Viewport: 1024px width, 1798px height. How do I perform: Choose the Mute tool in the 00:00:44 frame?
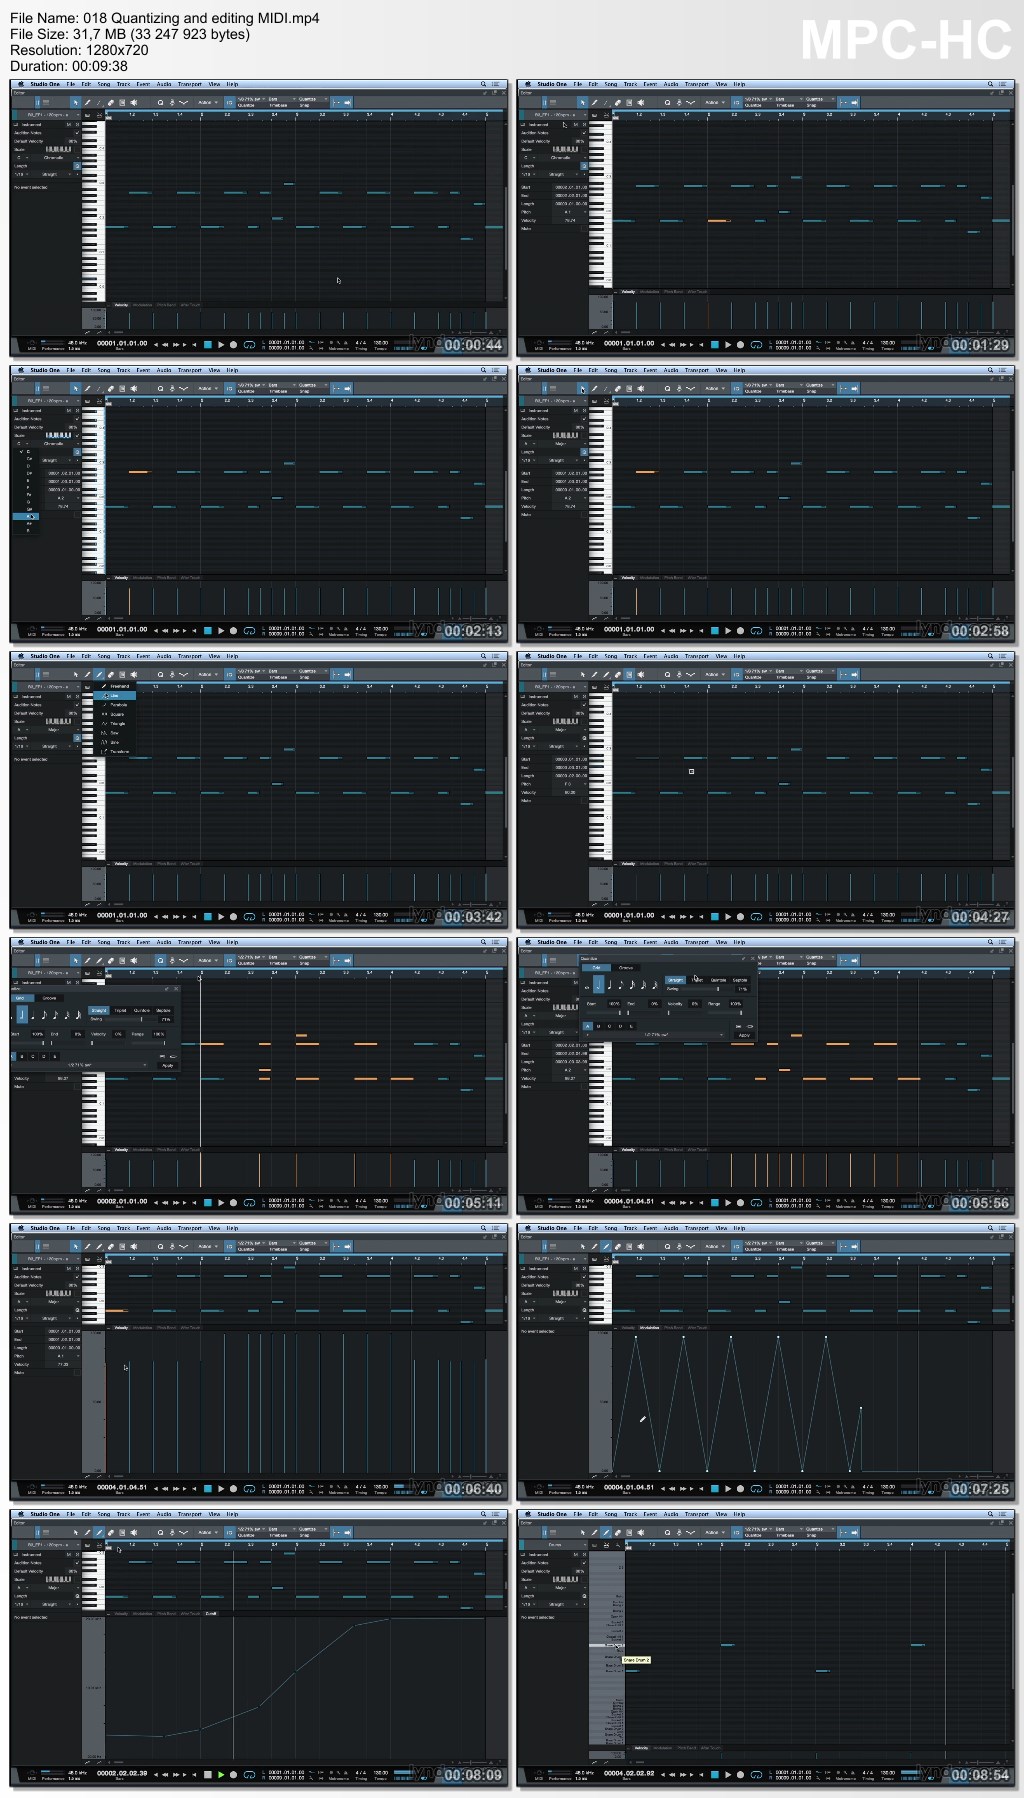(x=122, y=102)
